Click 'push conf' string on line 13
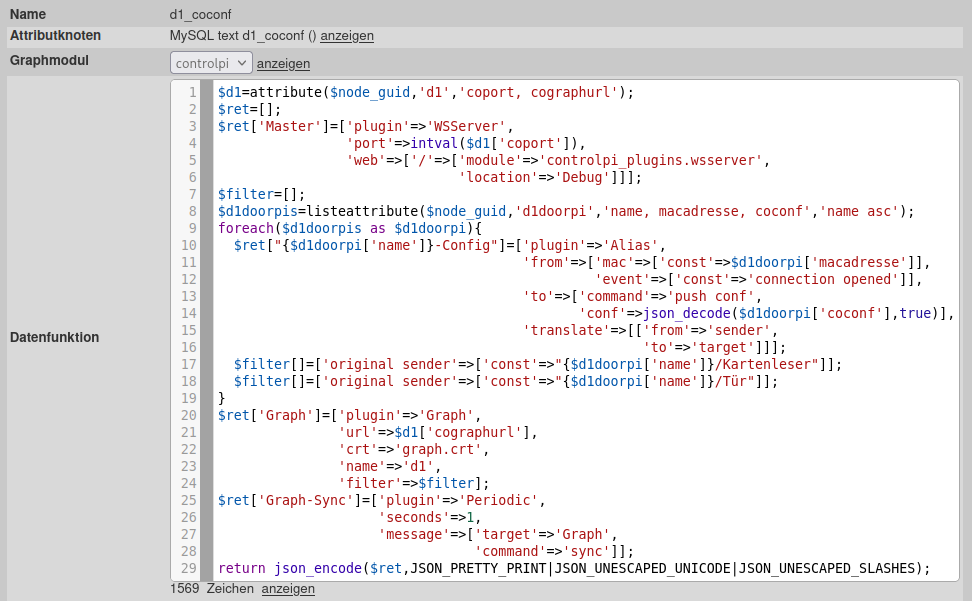This screenshot has height=601, width=972. point(710,296)
